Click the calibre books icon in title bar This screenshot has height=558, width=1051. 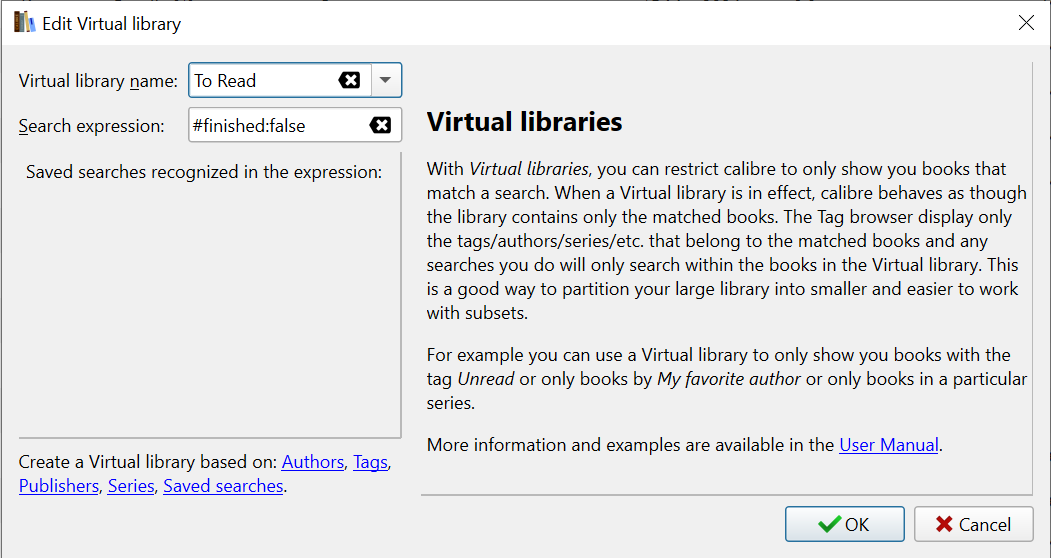[24, 22]
